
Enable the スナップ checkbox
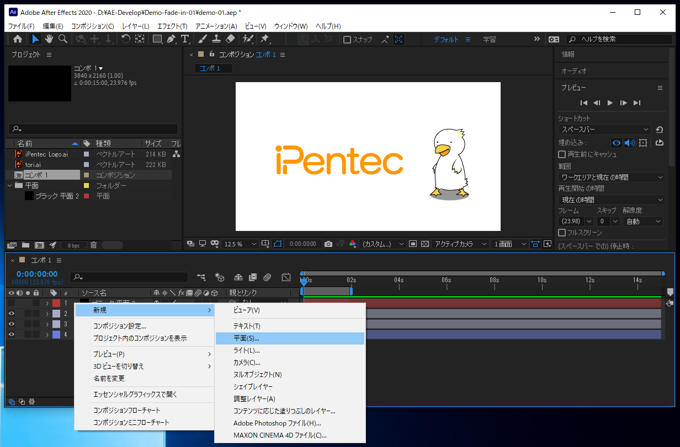tap(347, 39)
